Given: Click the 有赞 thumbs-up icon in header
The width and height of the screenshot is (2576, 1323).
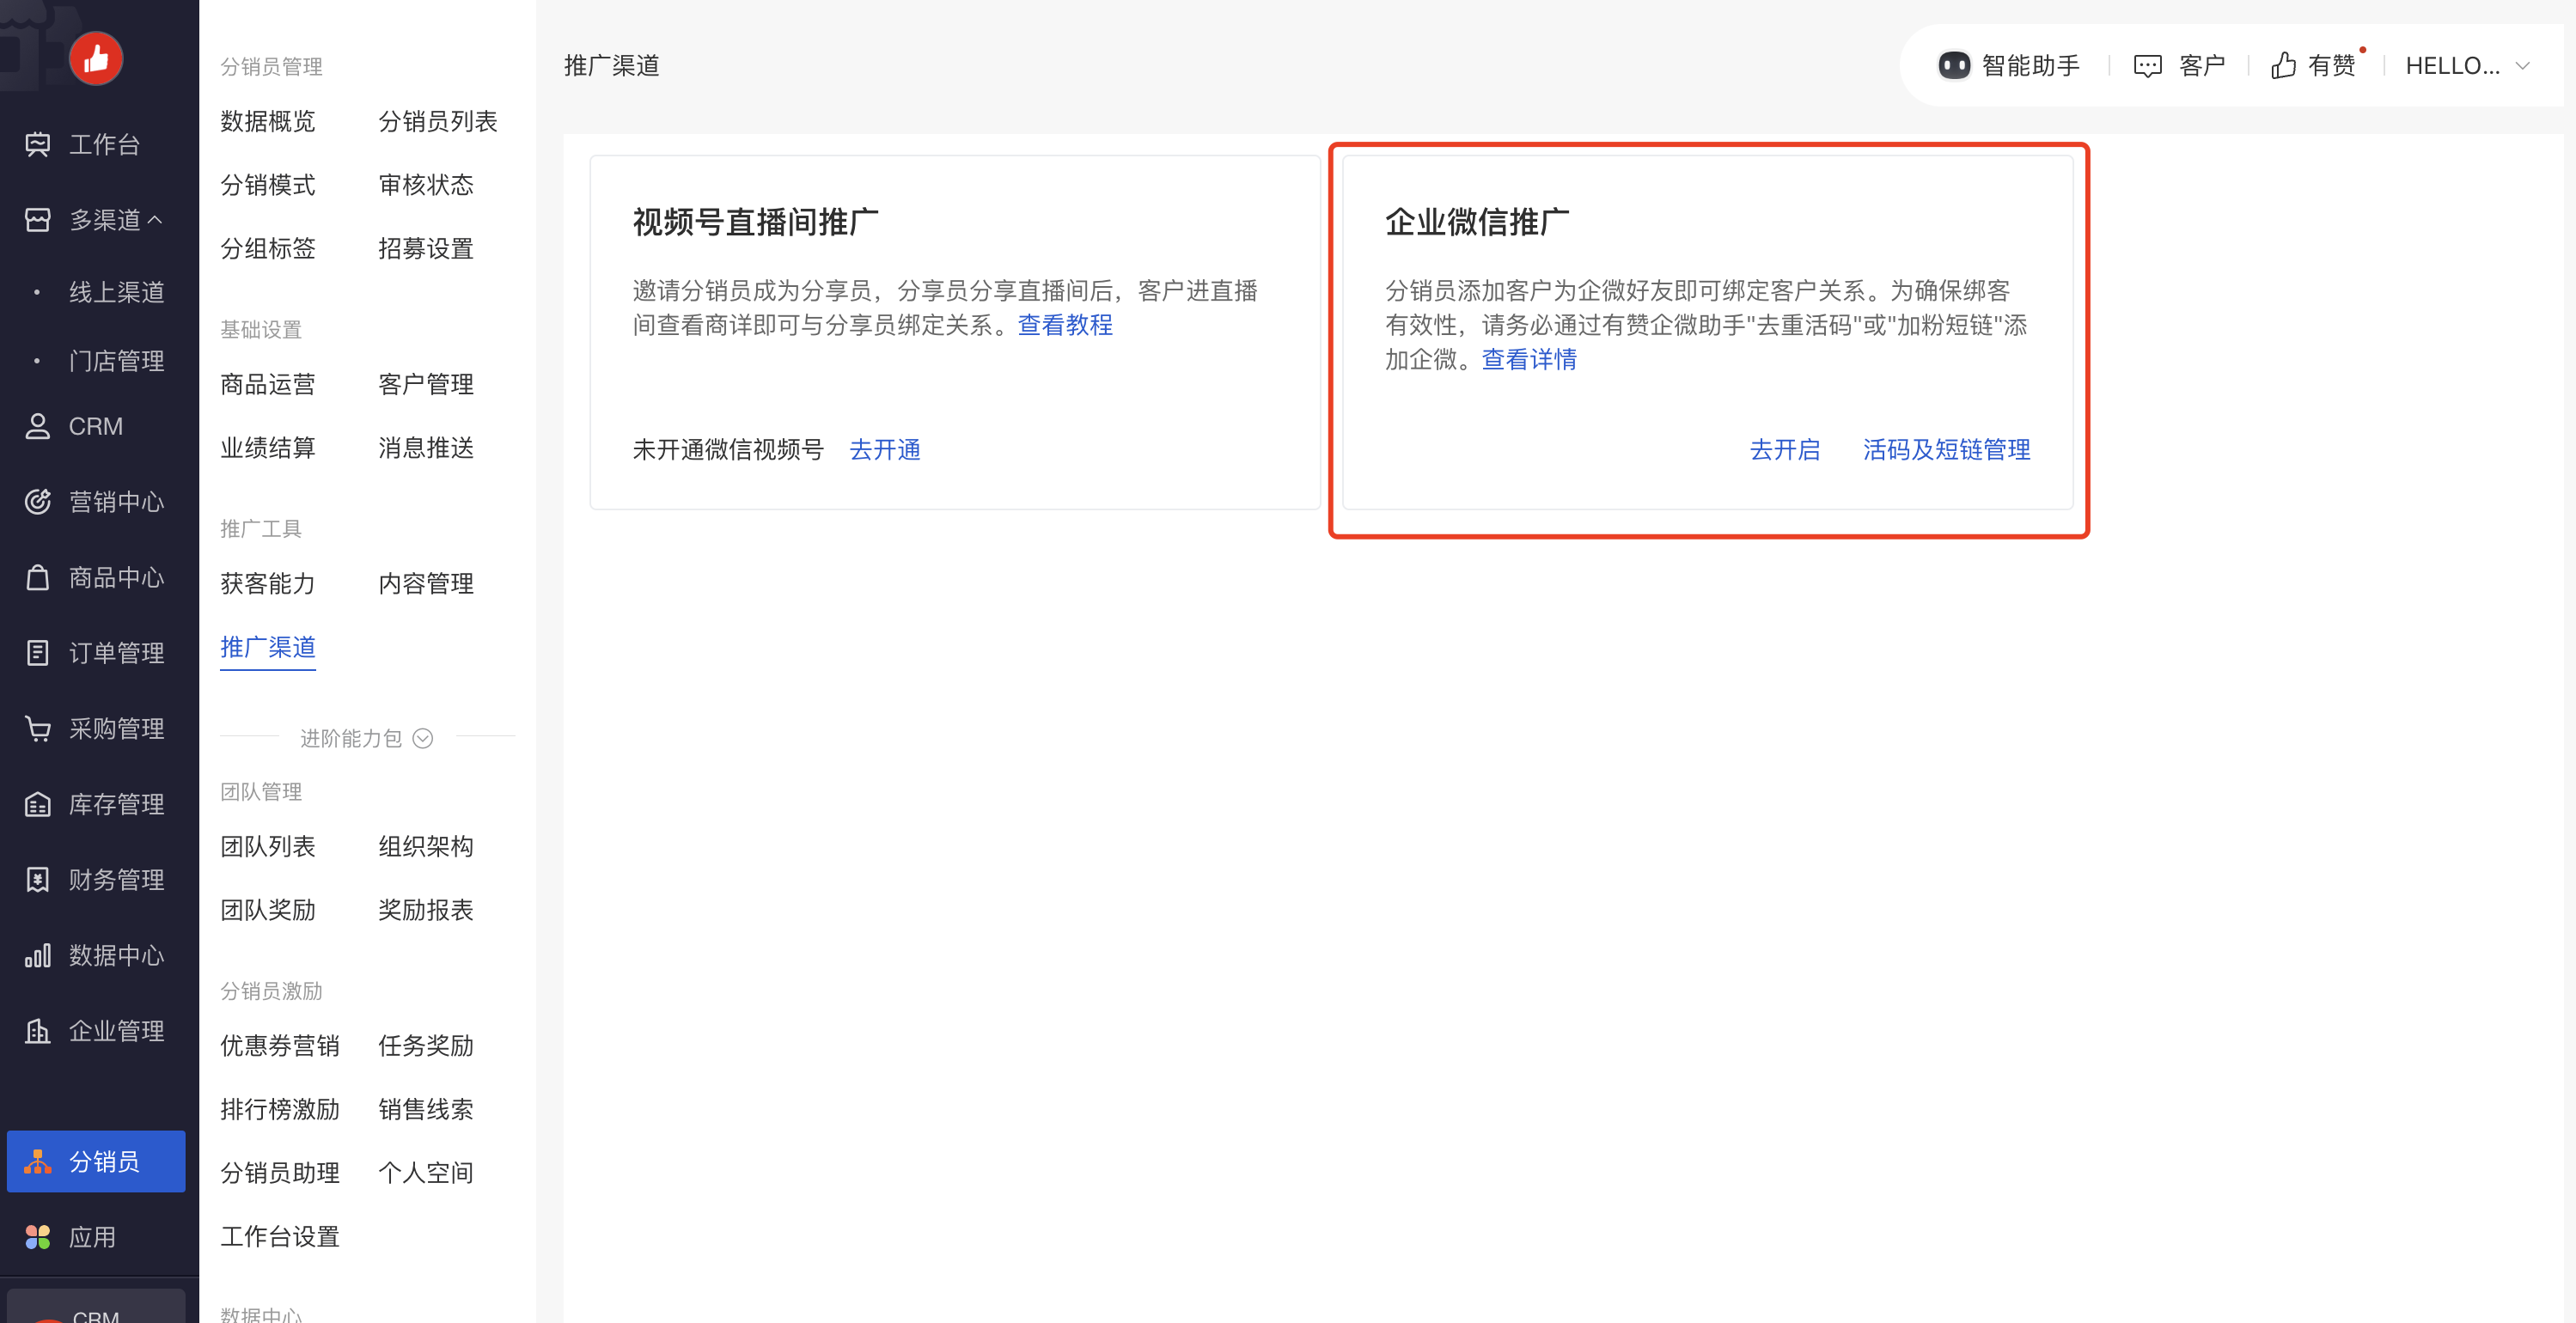Looking at the screenshot, I should (2283, 66).
